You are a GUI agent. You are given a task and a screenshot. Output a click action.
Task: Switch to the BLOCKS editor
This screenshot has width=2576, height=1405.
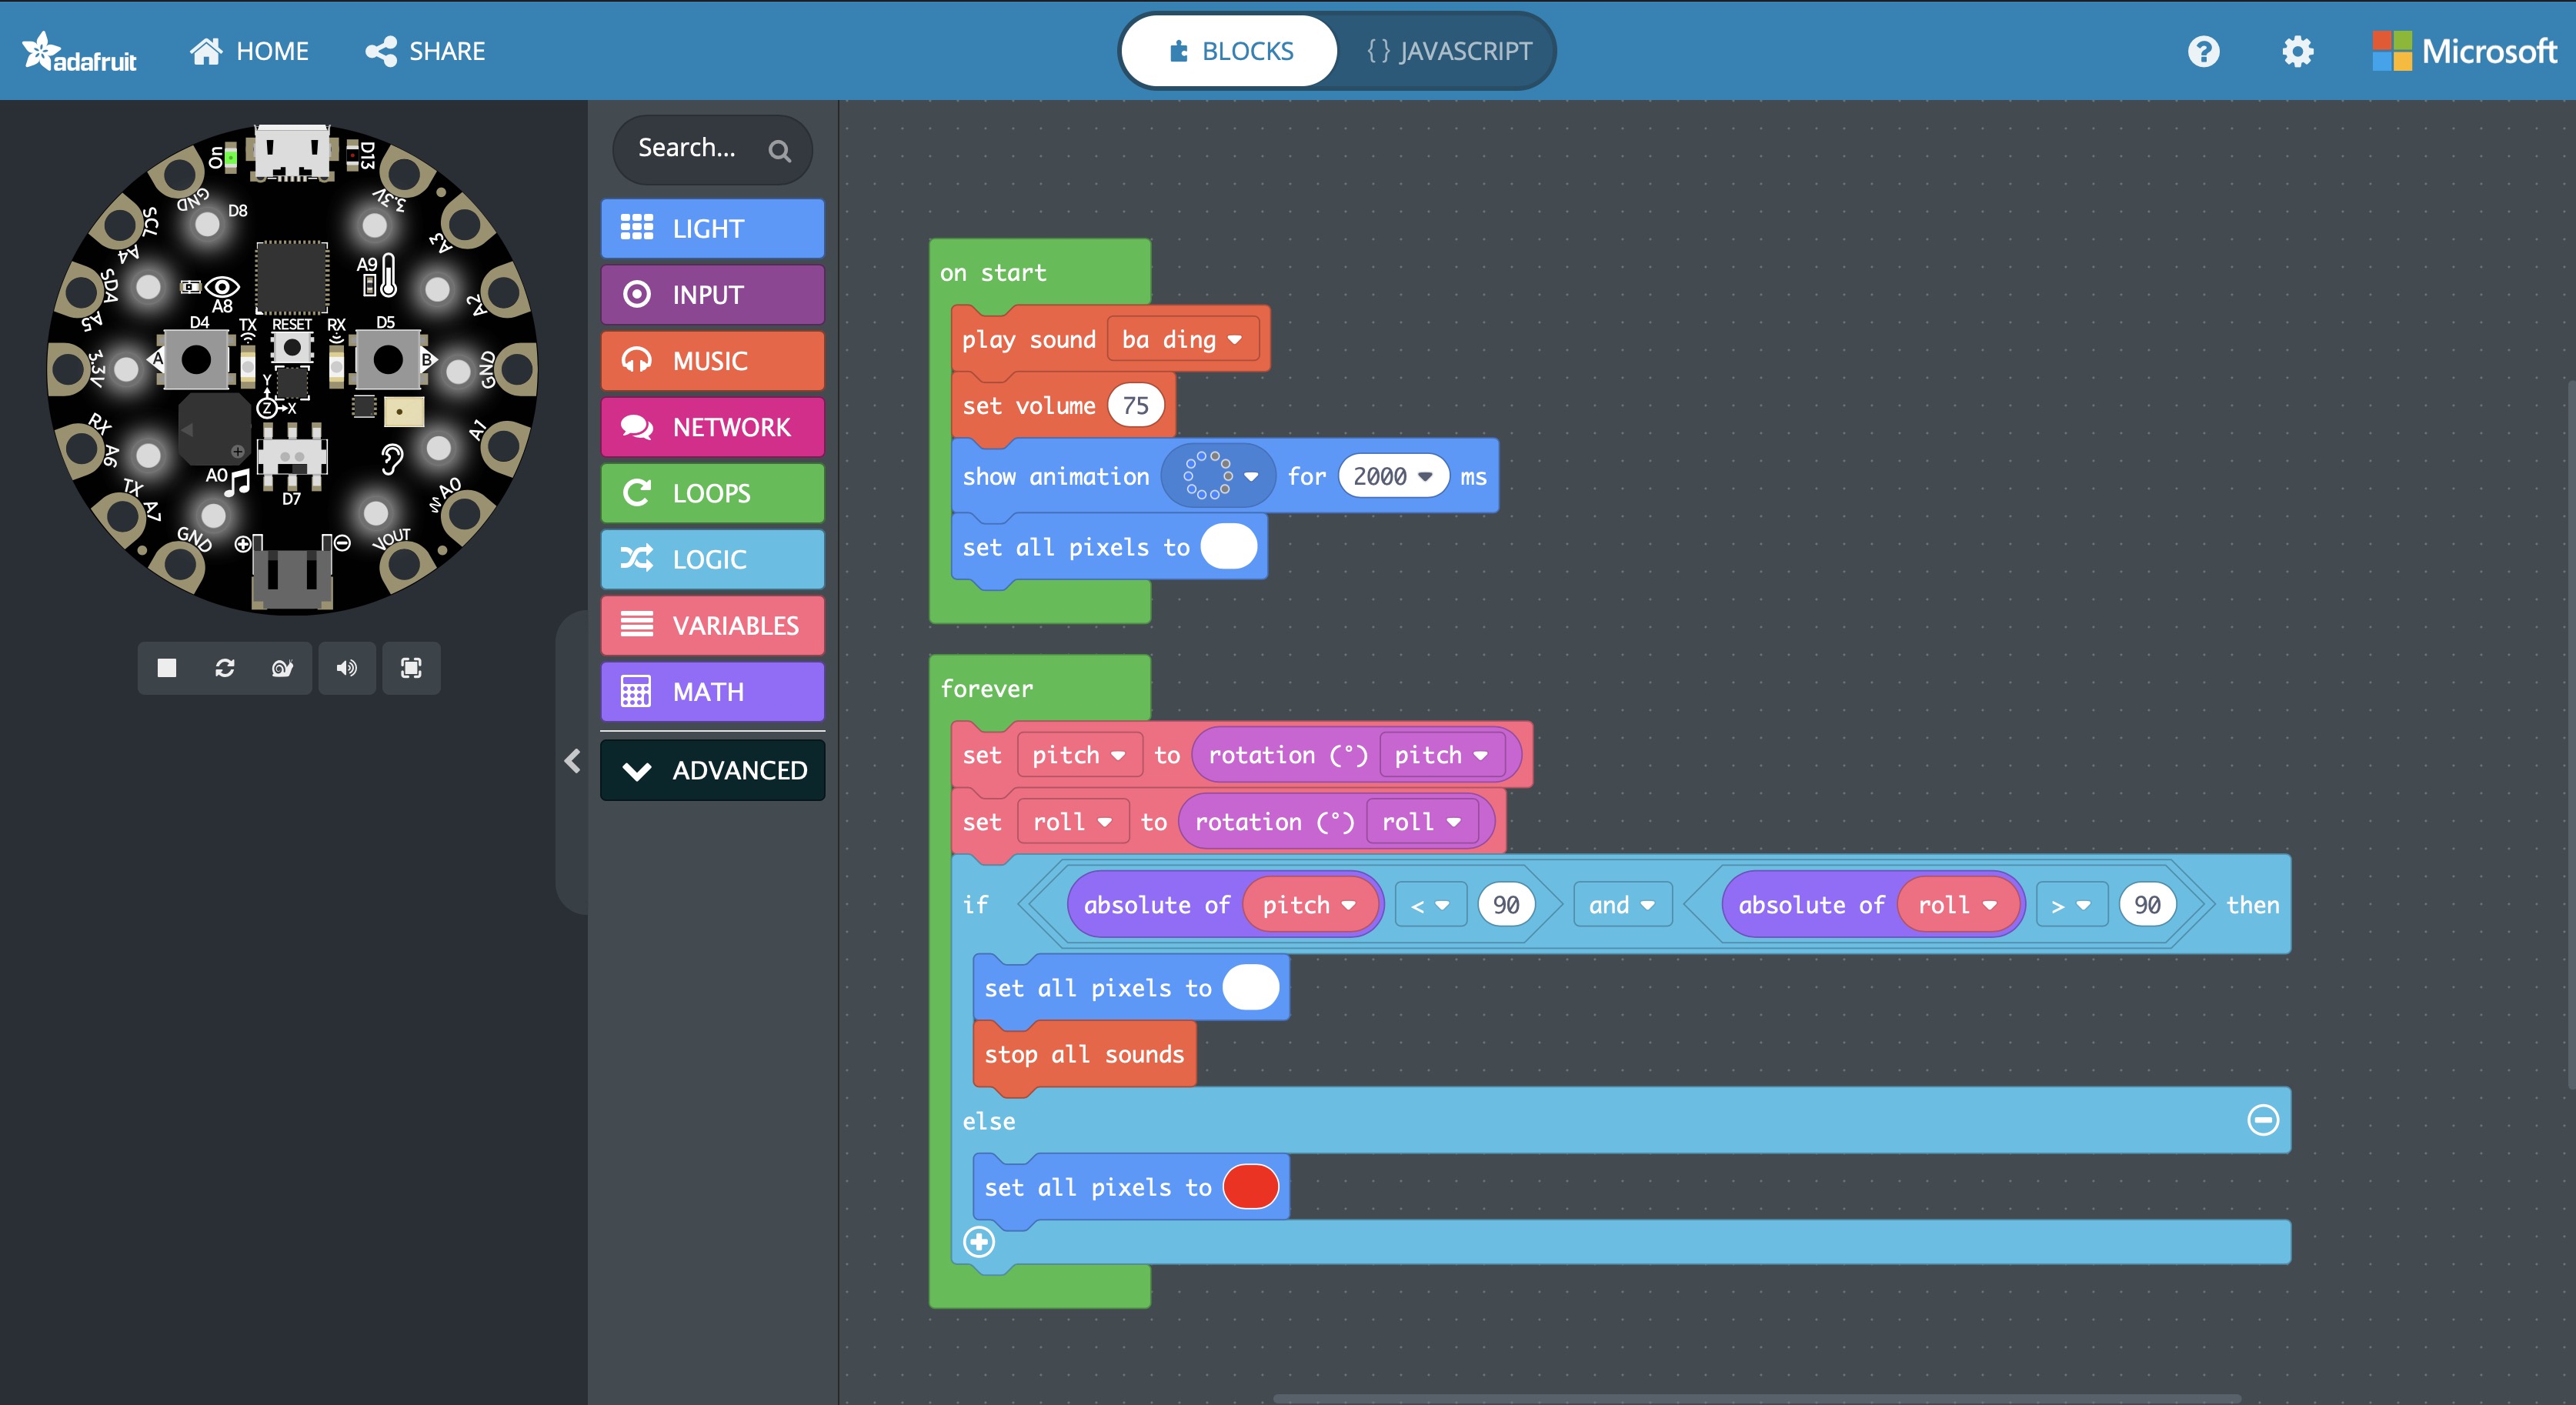[1230, 51]
